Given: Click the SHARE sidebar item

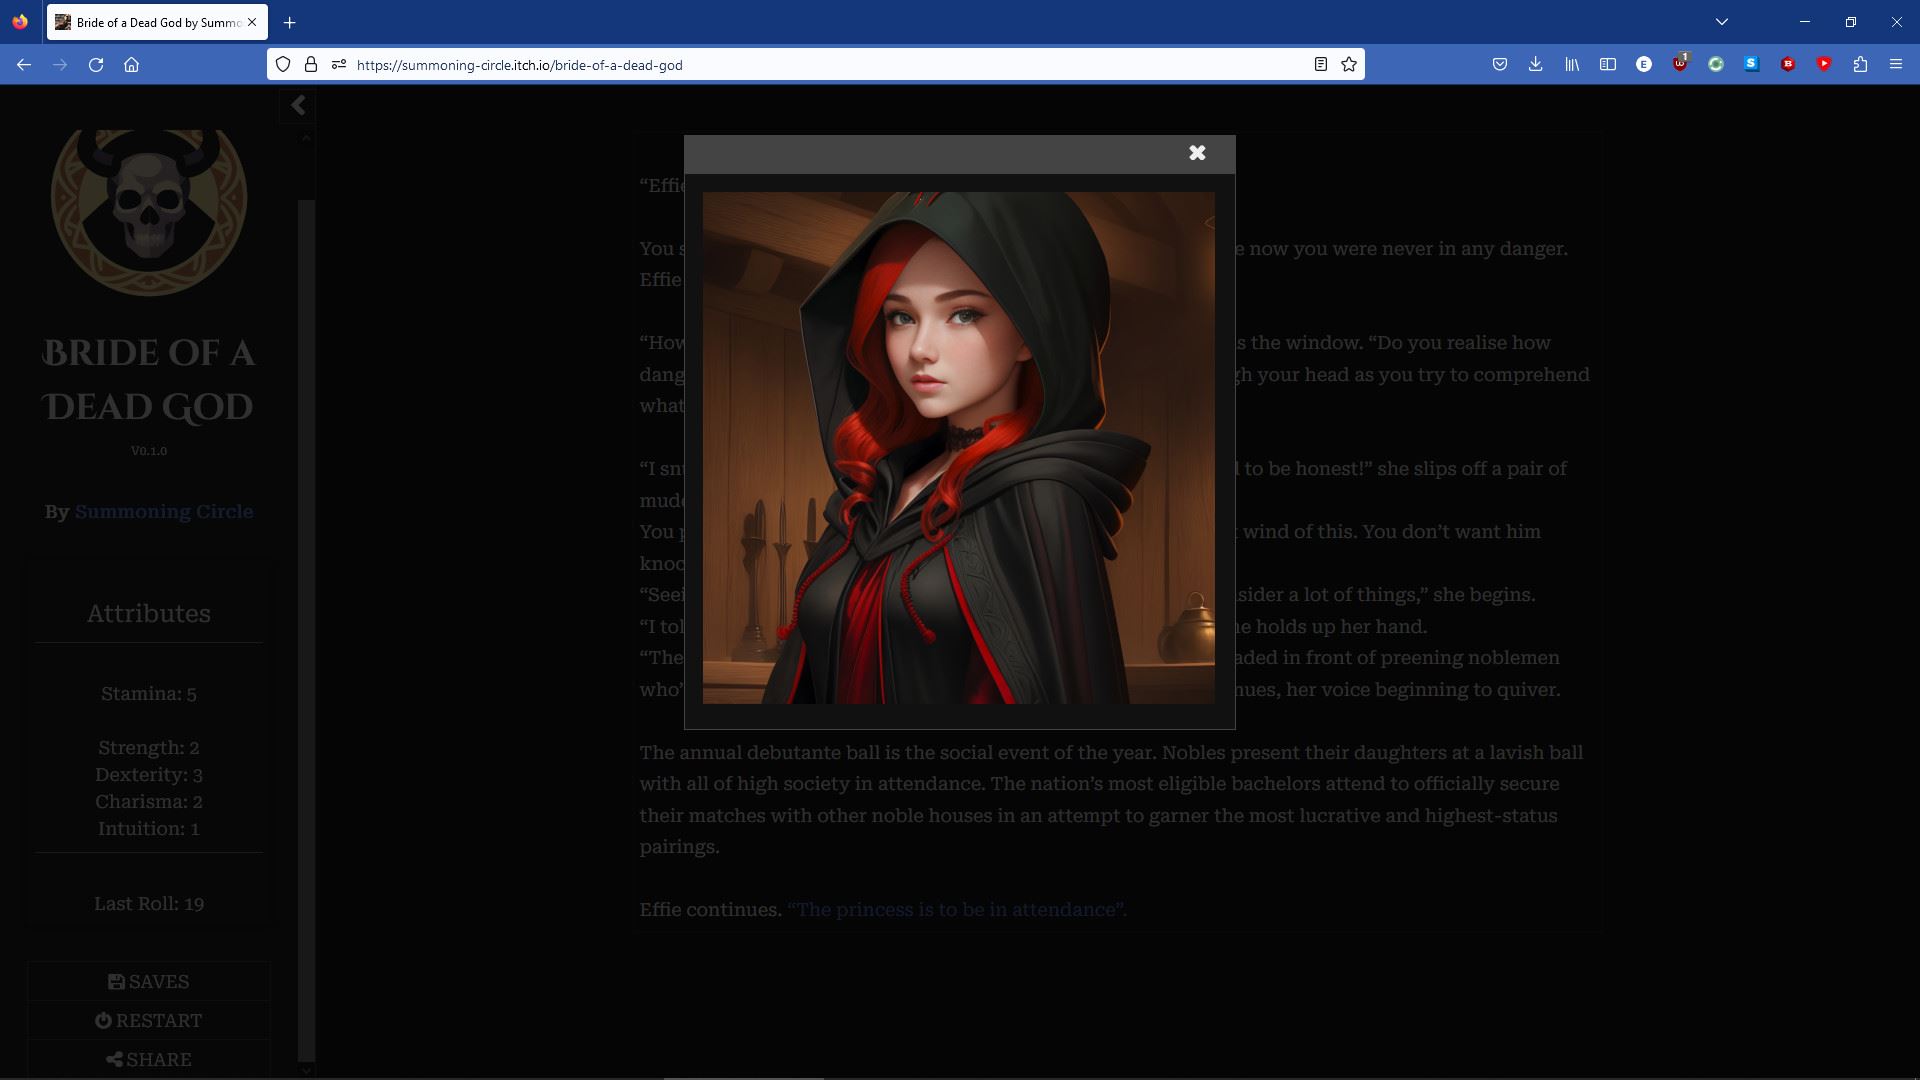Looking at the screenshot, I should pos(148,1060).
